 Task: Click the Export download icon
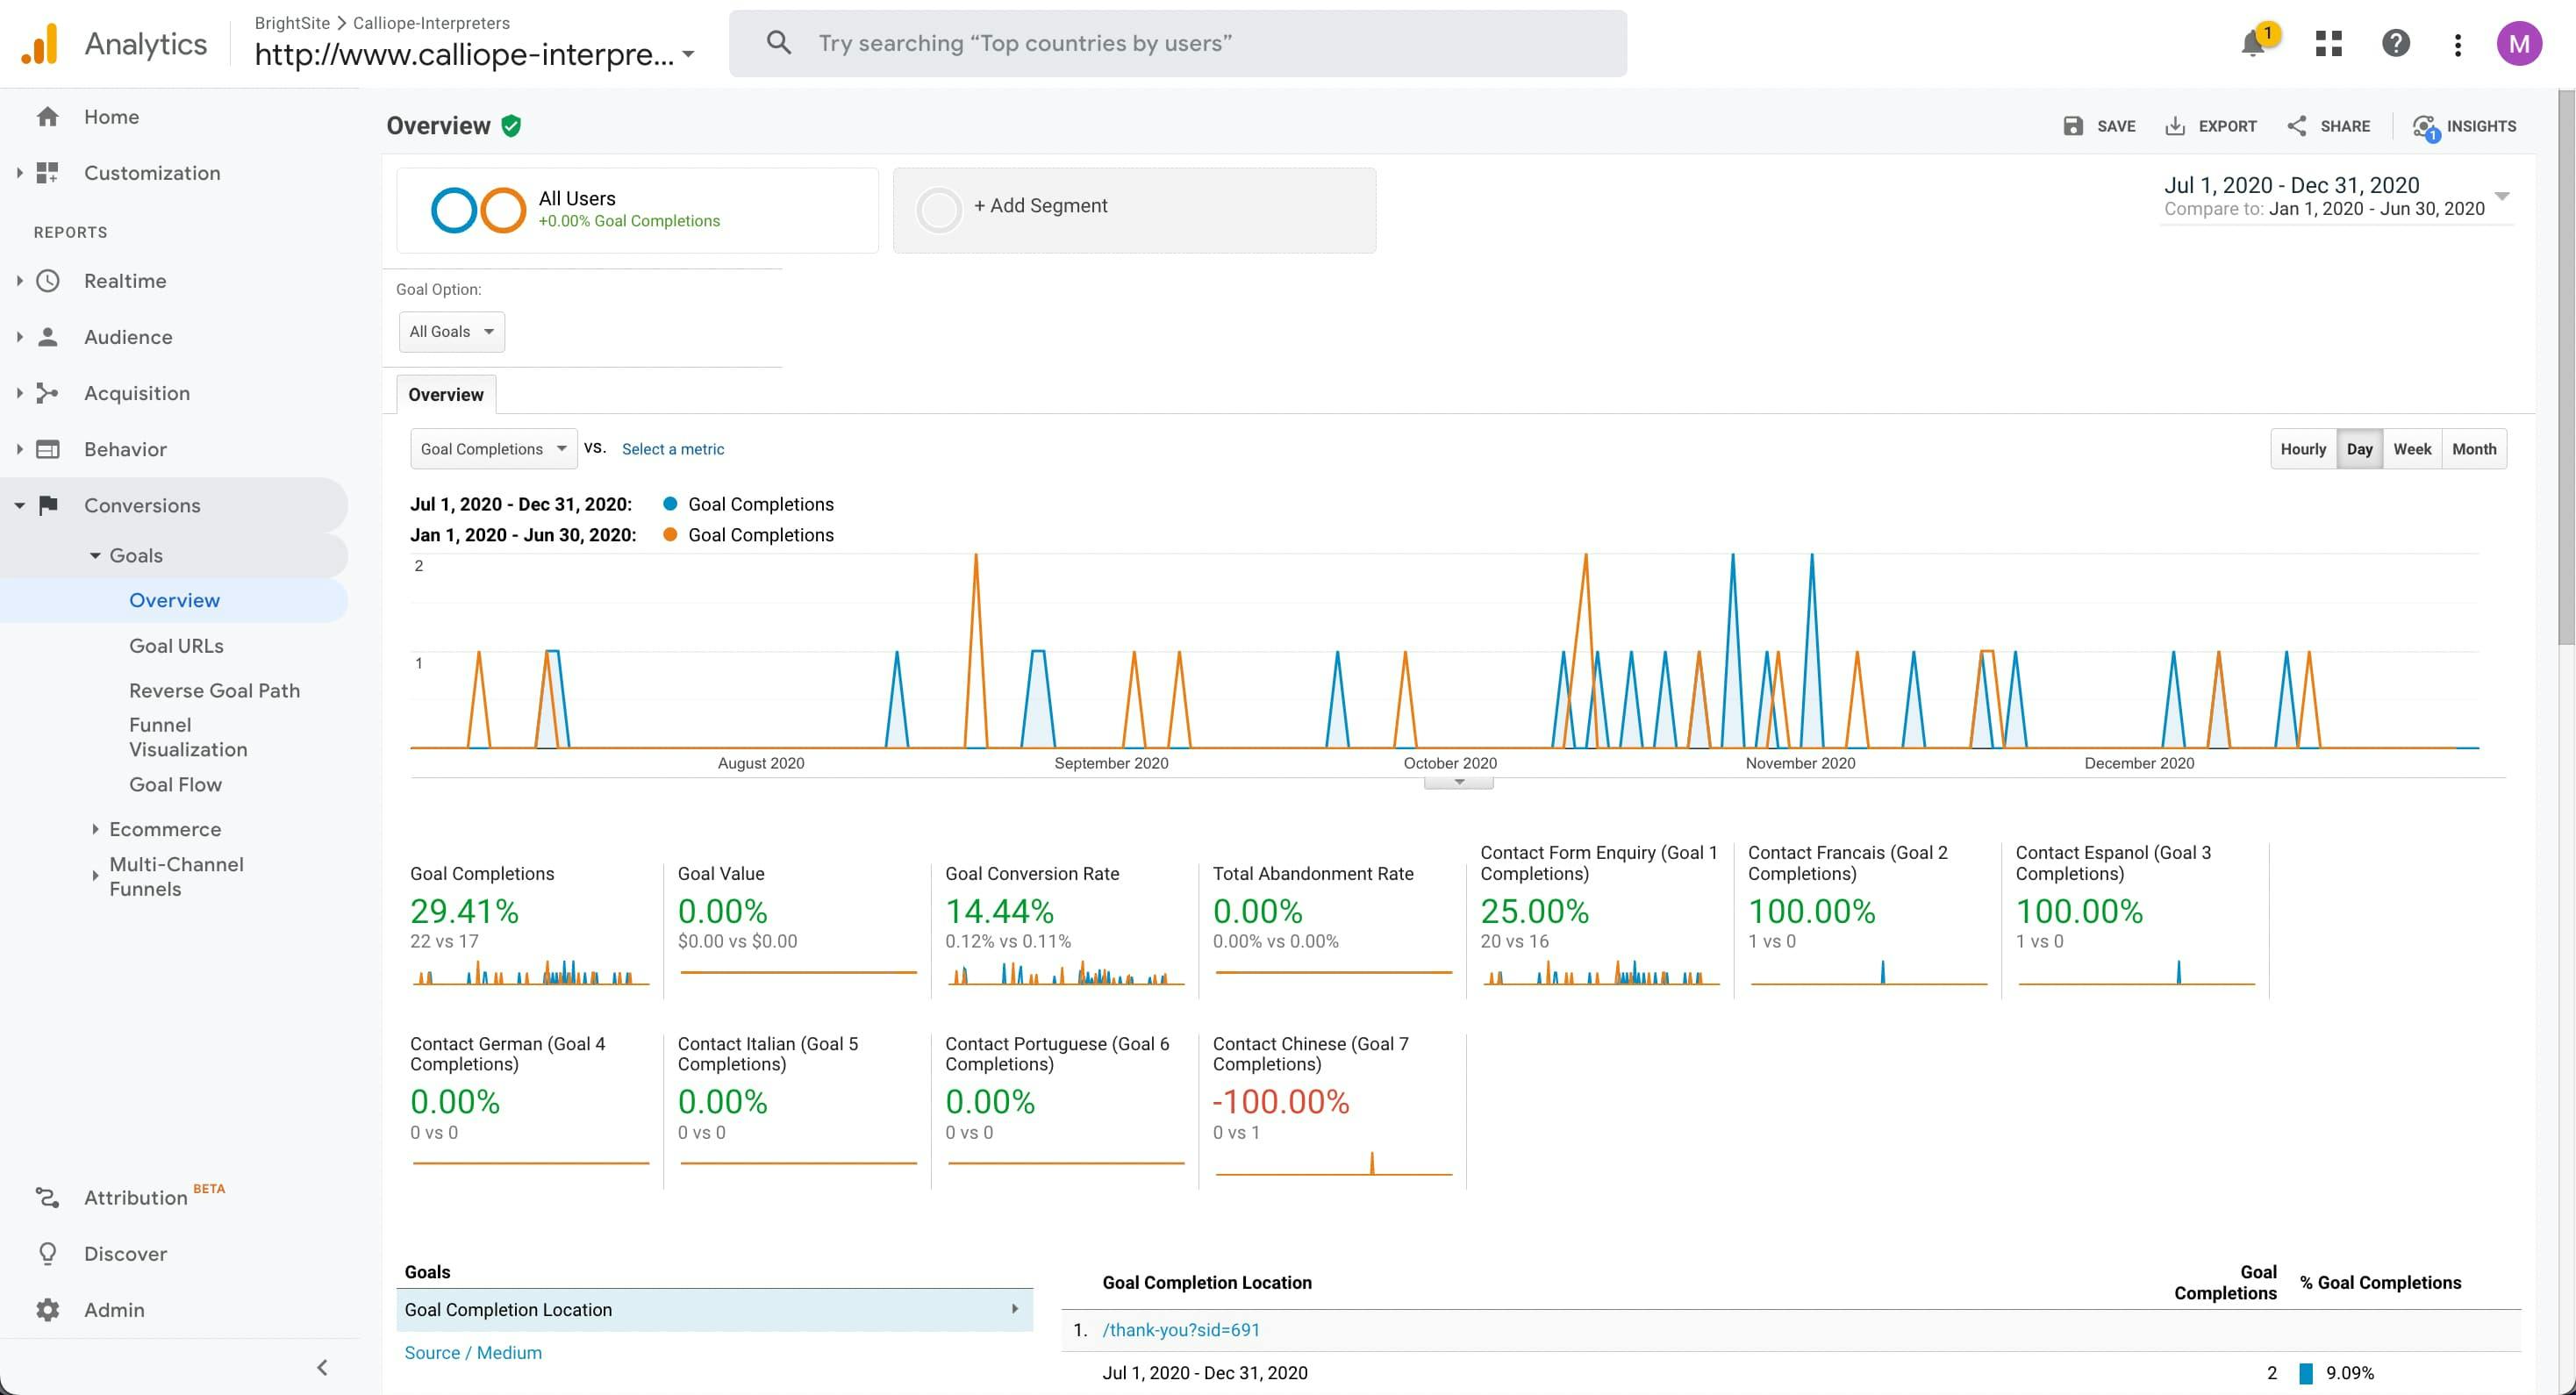click(x=2175, y=126)
